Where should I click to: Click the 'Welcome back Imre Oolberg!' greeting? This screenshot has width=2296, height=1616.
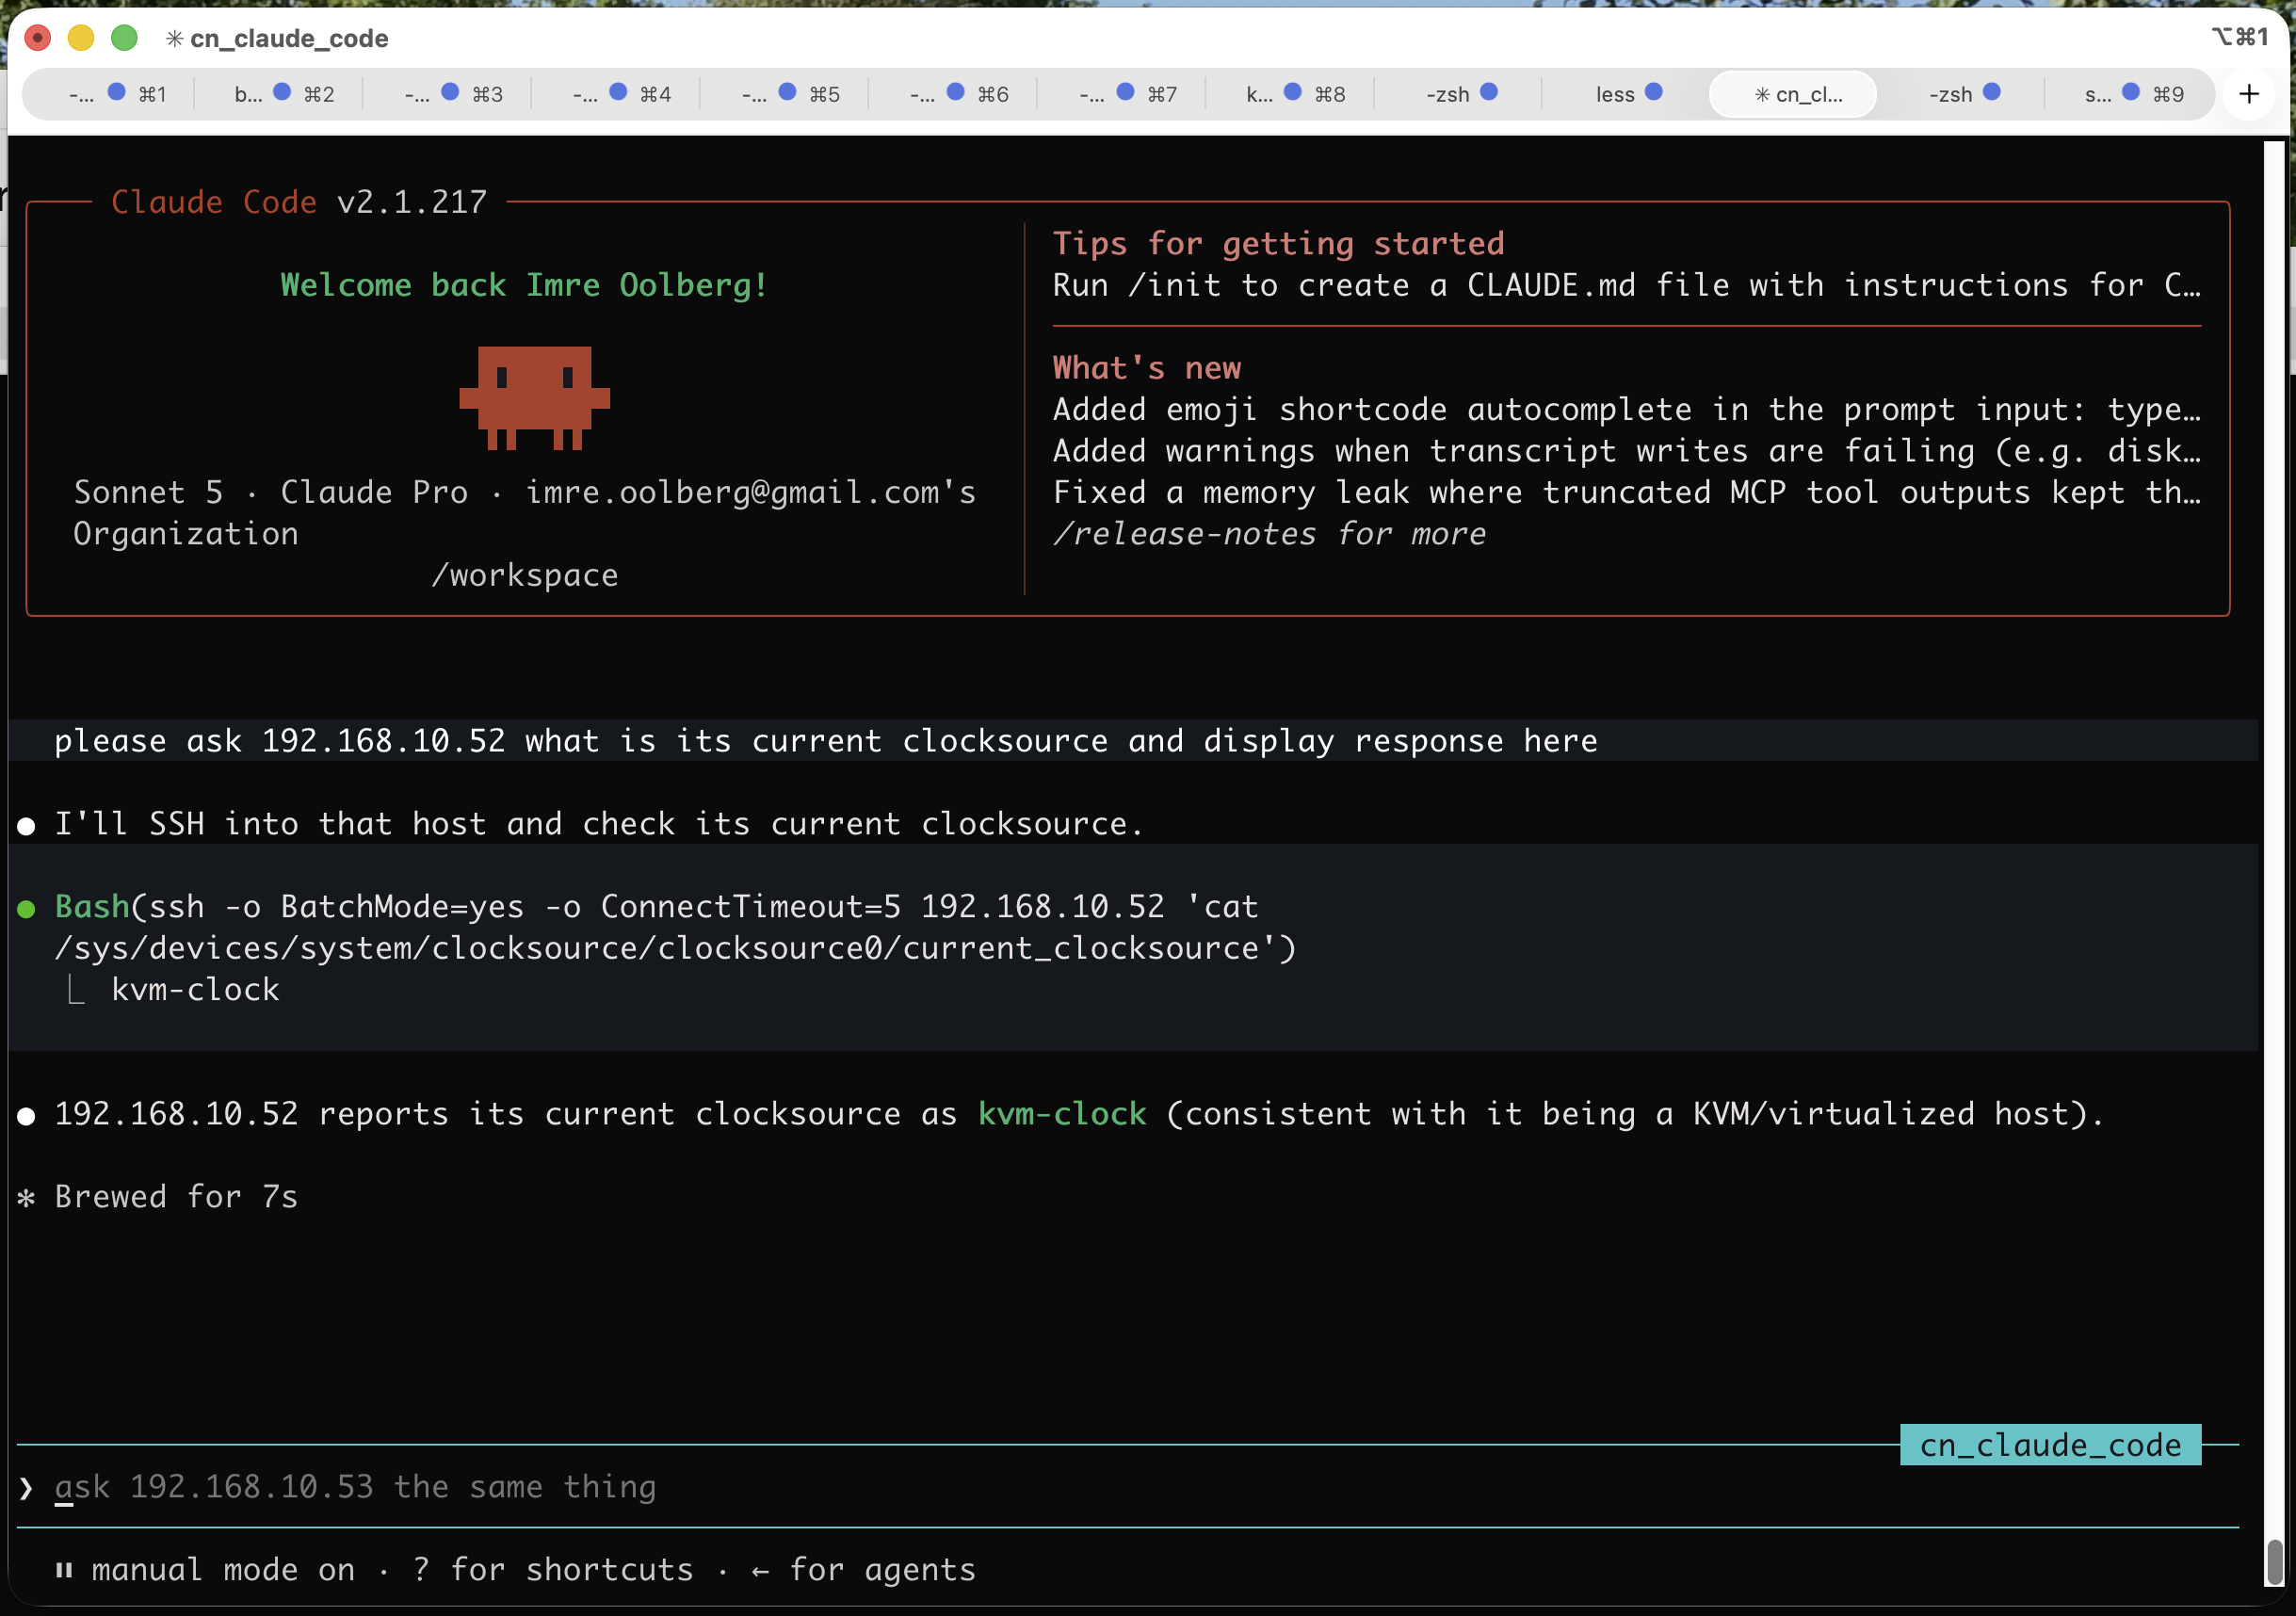pyautogui.click(x=524, y=285)
